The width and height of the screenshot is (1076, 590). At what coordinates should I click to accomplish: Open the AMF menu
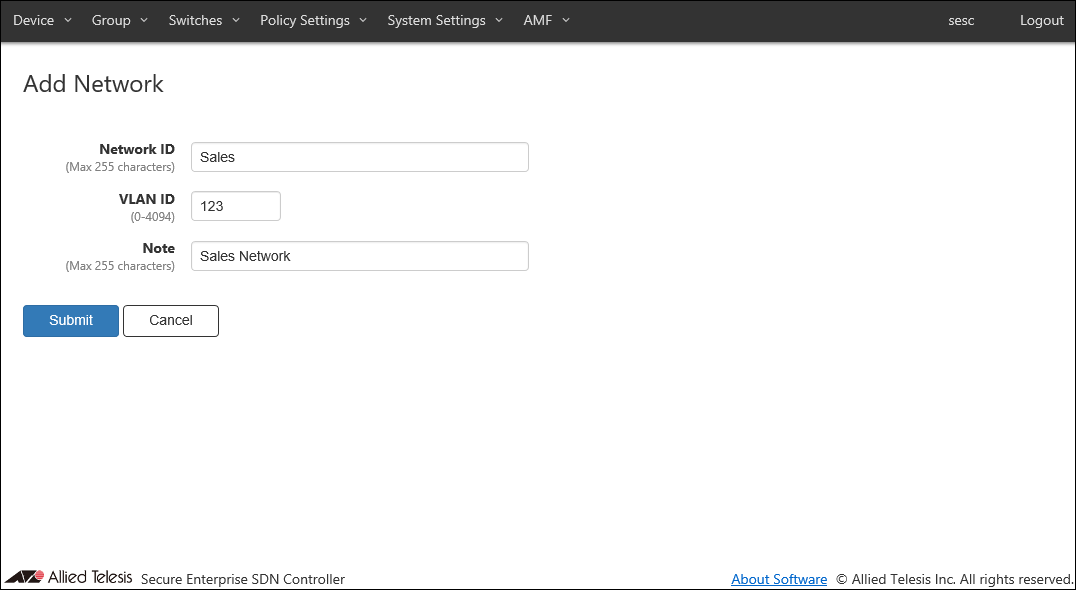click(x=546, y=20)
